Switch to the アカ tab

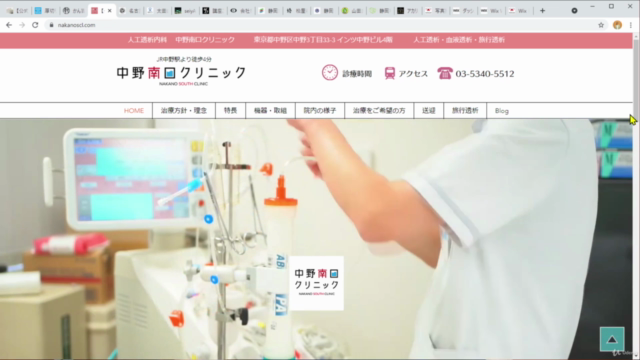pos(407,11)
